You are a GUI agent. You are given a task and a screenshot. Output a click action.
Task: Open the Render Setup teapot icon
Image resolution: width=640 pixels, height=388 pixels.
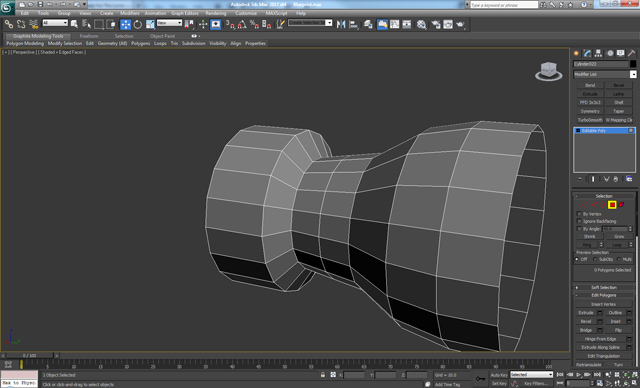(436, 24)
